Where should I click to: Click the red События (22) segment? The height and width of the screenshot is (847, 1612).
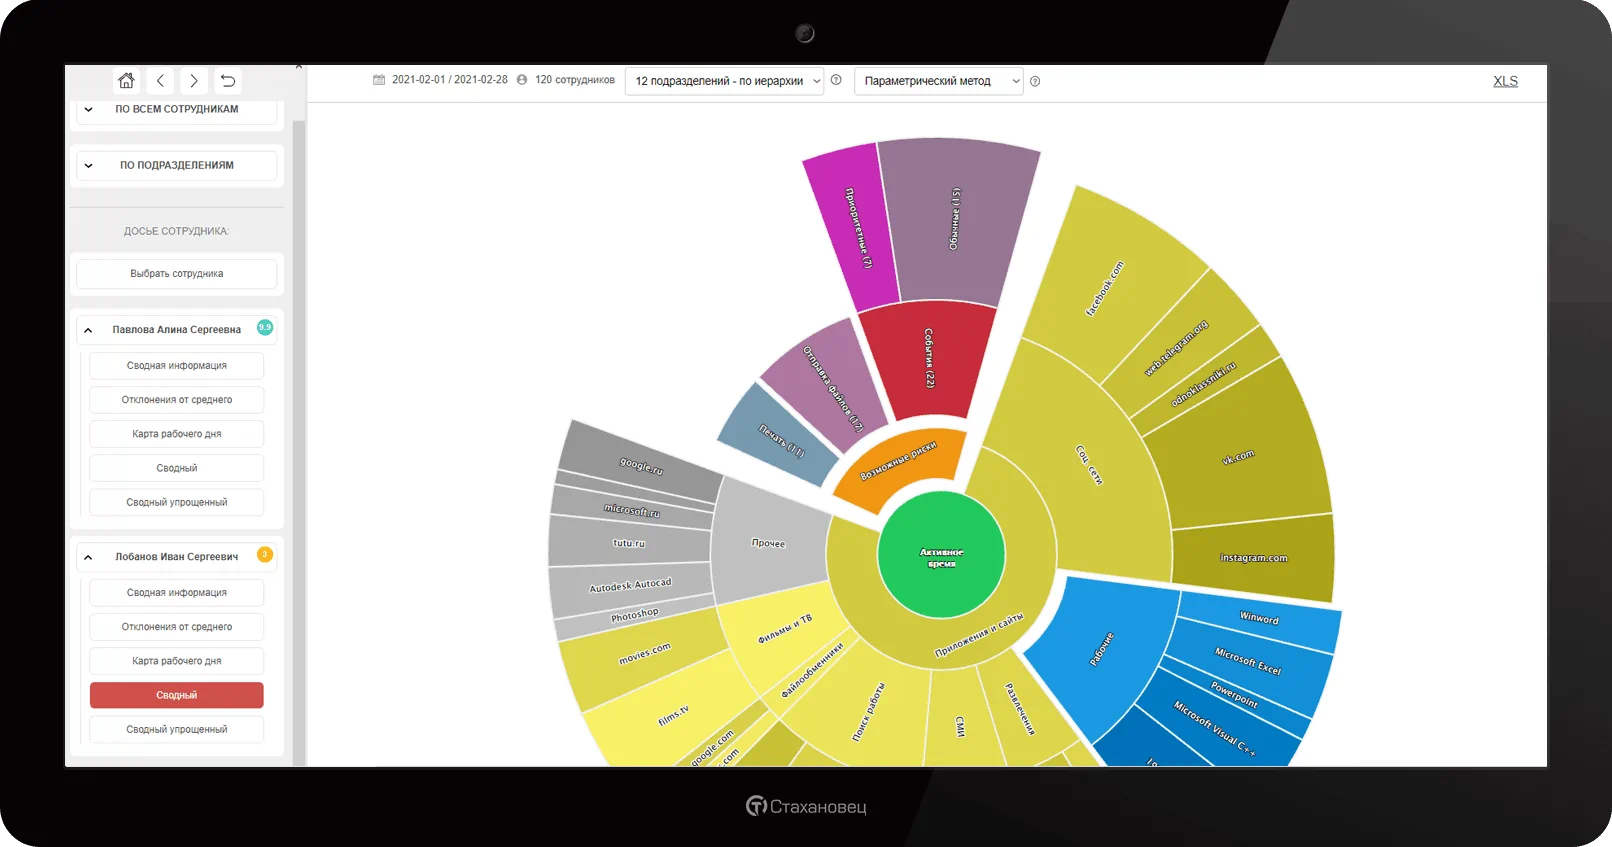(x=930, y=360)
